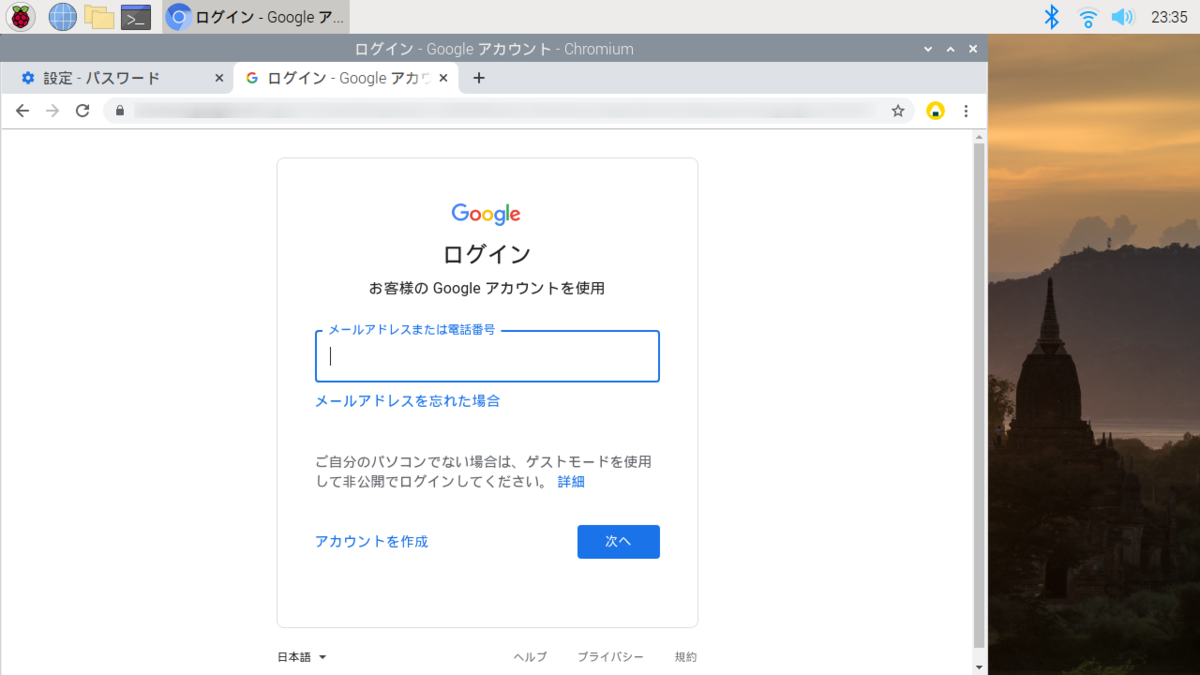
Task: Expand the 日本語 language dropdown
Action: click(302, 657)
